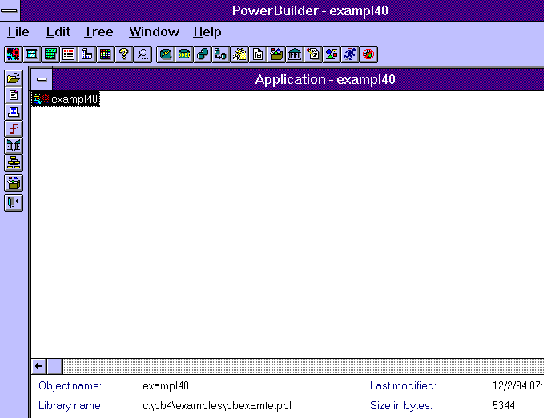The height and width of the screenshot is (418, 544).
Task: Click the blank document page icon in PowerBar
Action: pos(258,54)
